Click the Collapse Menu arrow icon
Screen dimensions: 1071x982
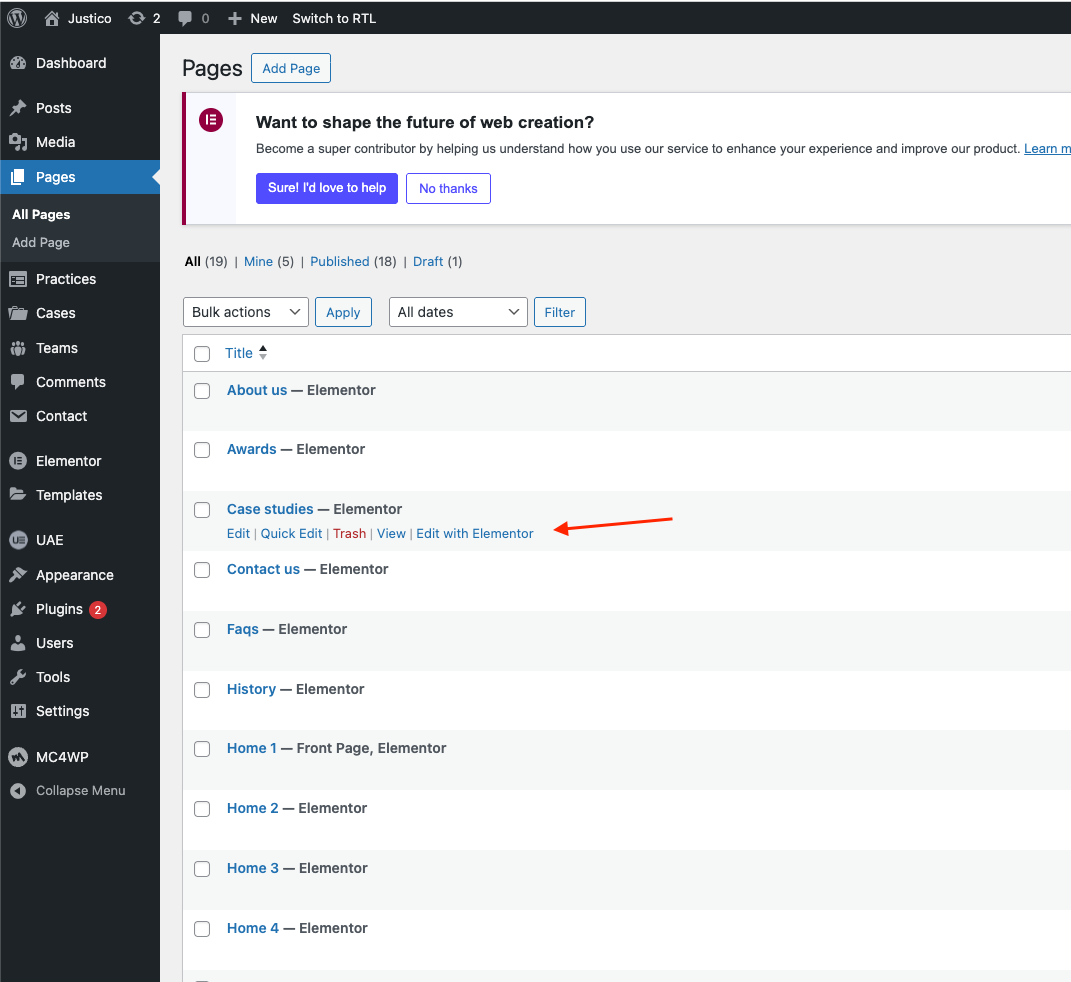coord(18,790)
